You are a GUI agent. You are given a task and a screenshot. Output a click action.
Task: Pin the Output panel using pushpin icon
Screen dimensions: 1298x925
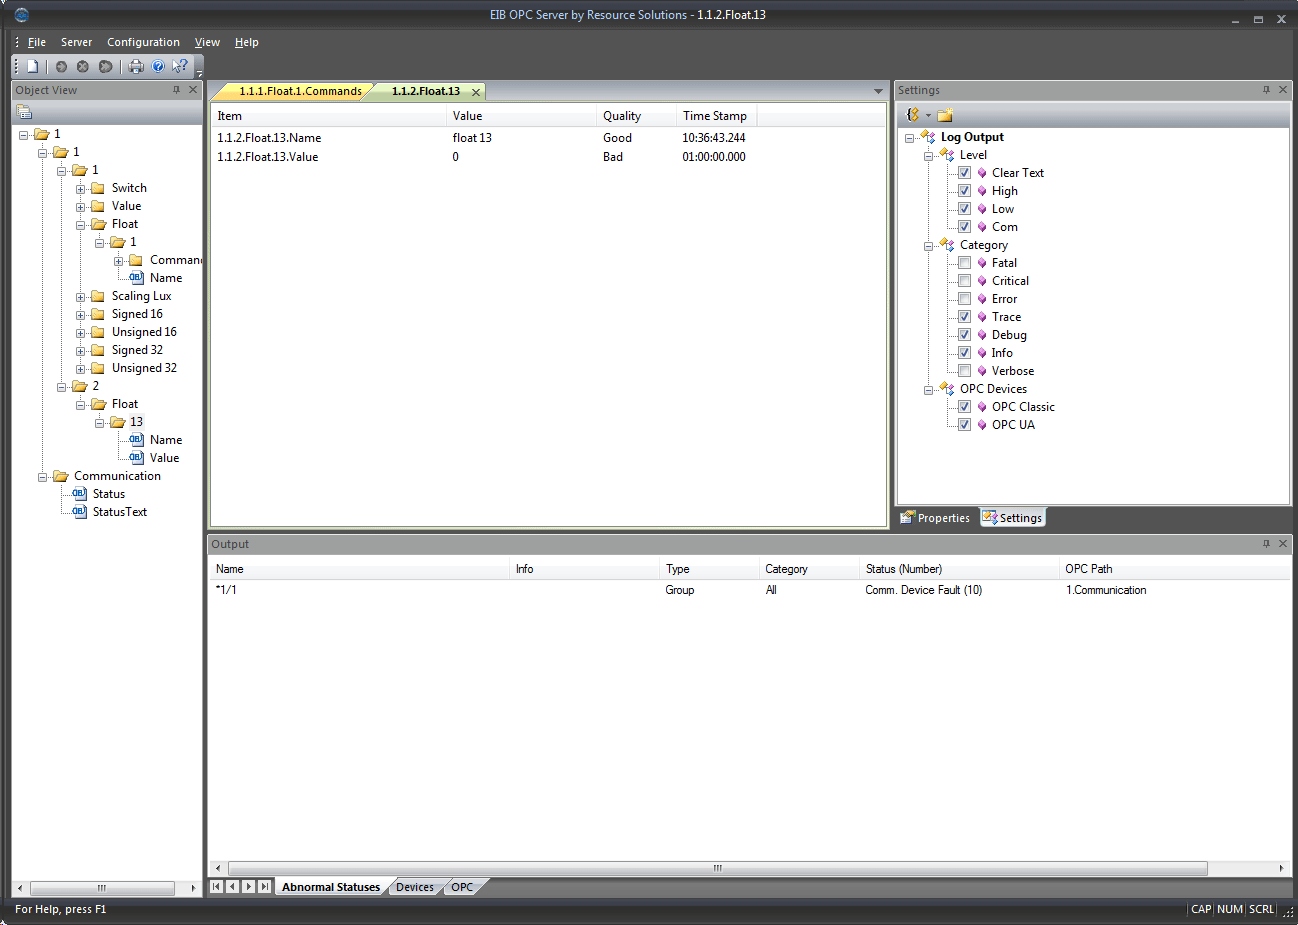pos(1266,544)
